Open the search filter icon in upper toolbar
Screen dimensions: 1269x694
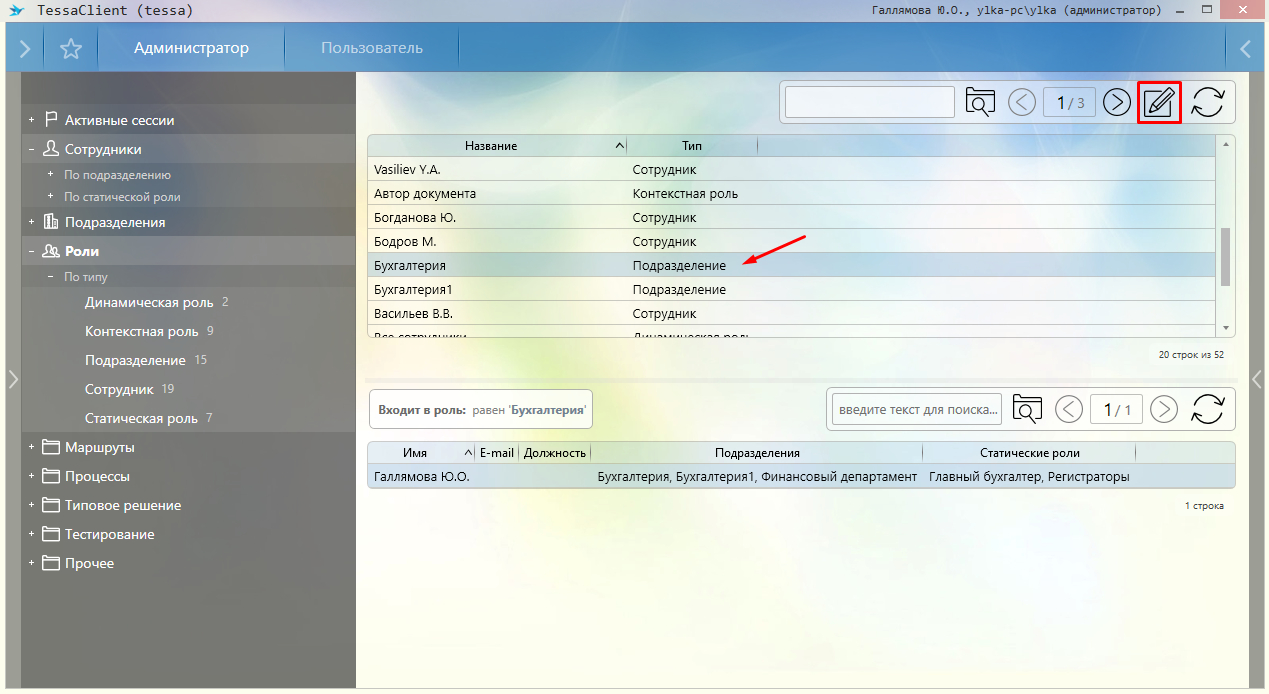point(981,102)
